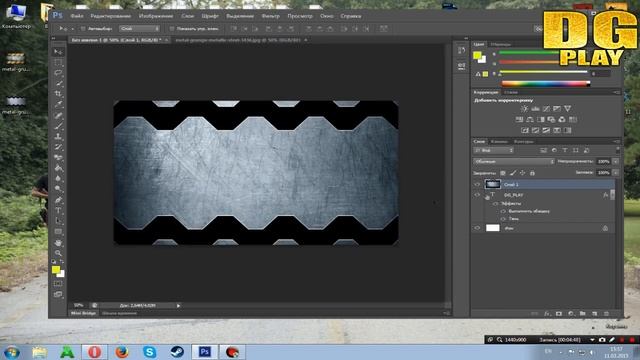
Task: Toggle visibility of Эффекты on DG_PLAY
Action: [496, 203]
